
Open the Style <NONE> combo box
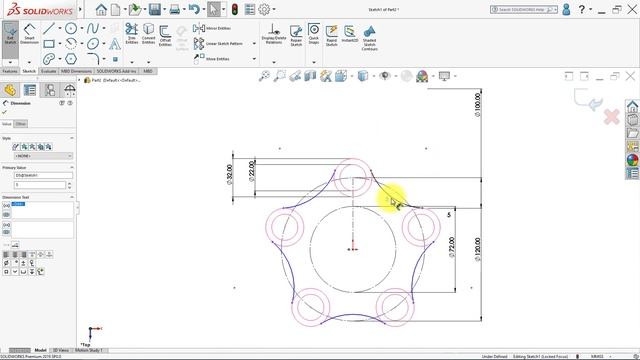pos(43,156)
